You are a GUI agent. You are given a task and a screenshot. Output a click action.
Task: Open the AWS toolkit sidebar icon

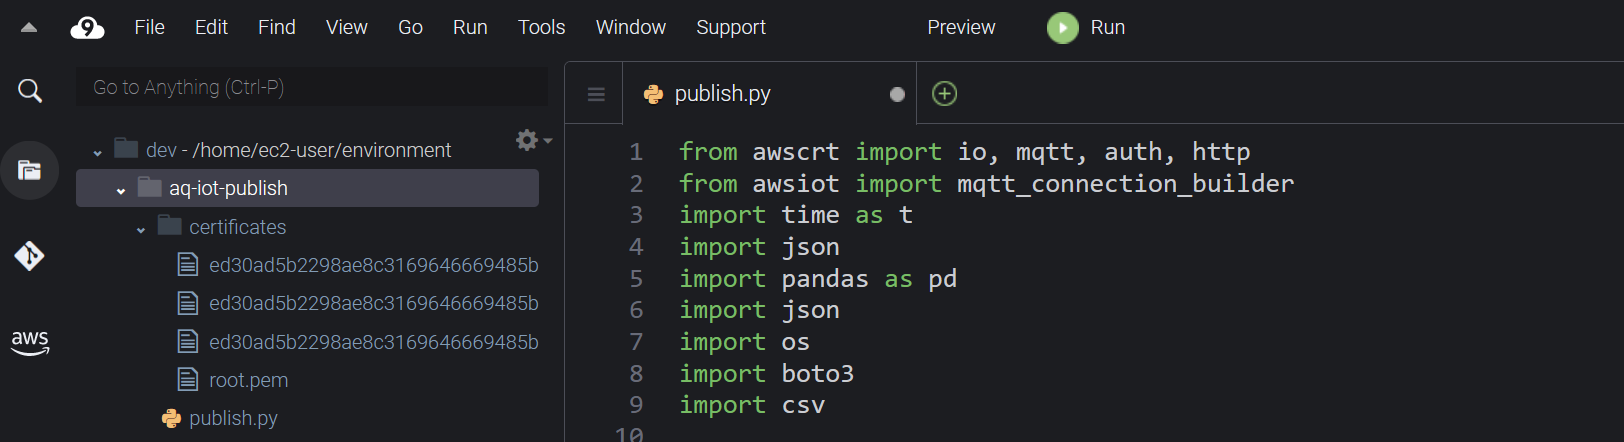click(x=30, y=343)
